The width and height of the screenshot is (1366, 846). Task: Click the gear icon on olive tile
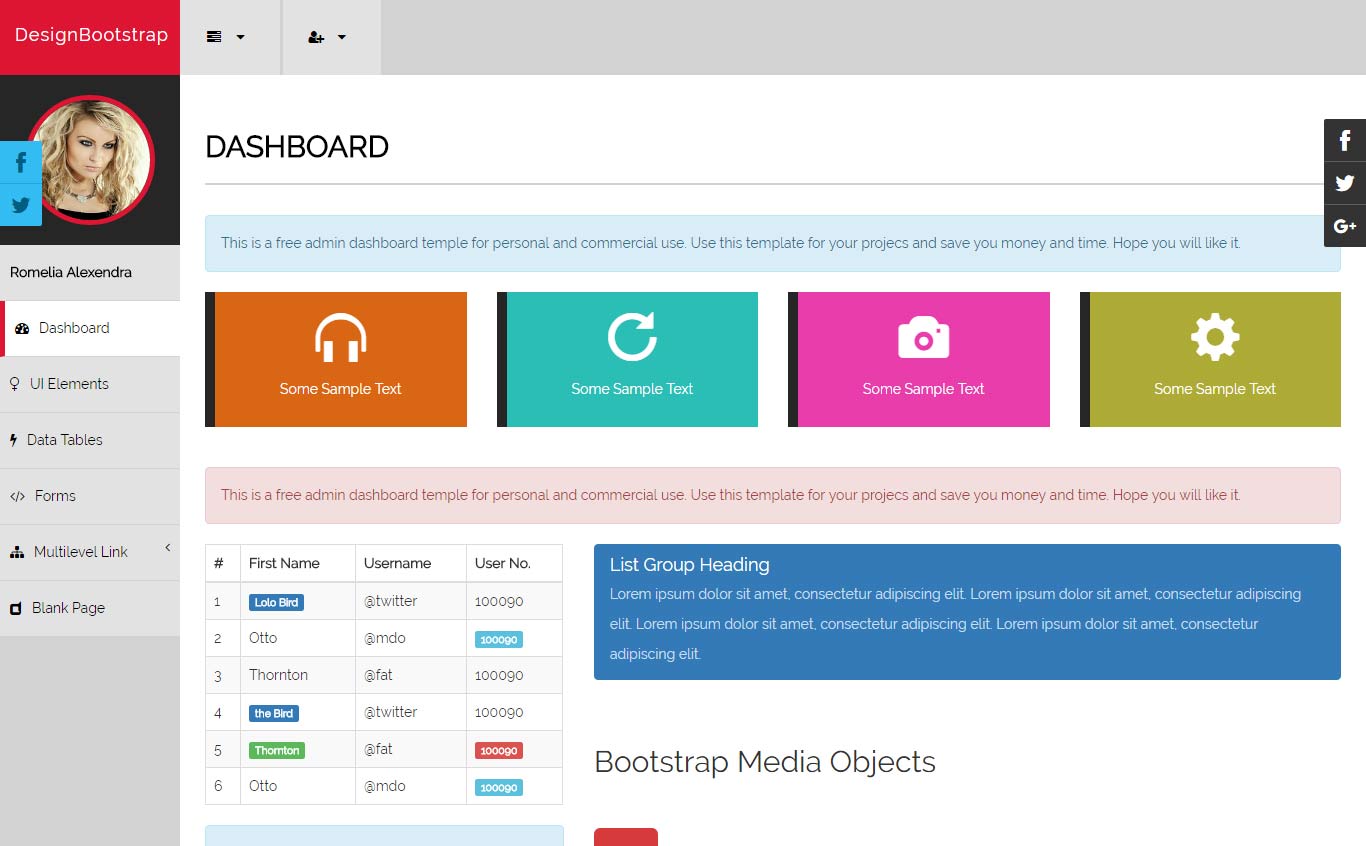(x=1215, y=337)
